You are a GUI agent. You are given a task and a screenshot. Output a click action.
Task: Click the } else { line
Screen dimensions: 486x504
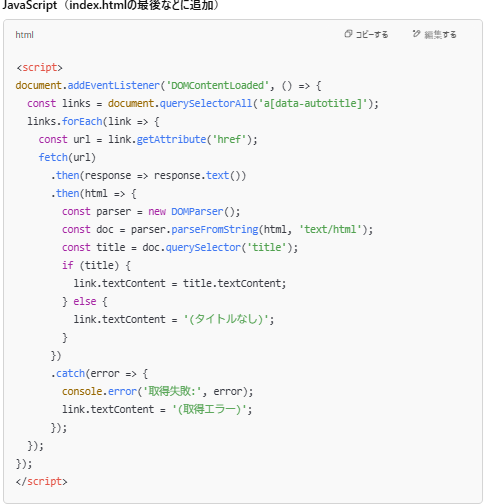[x=85, y=301]
